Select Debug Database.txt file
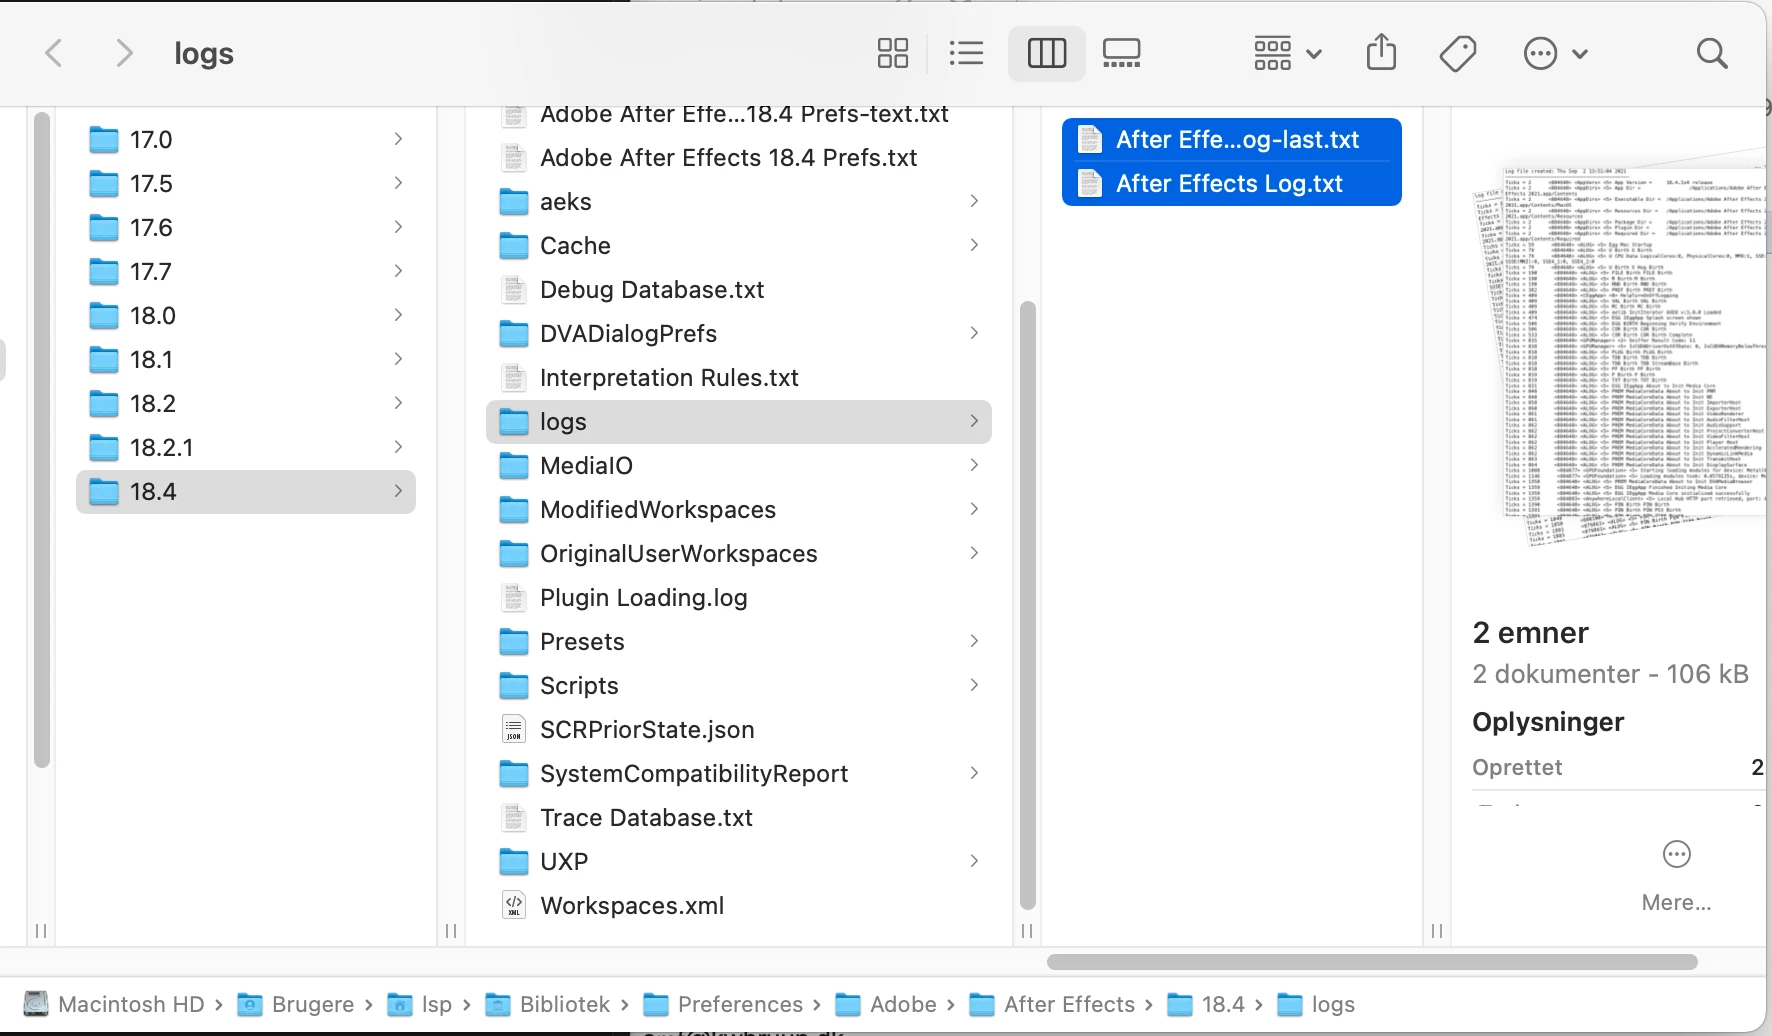Viewport: 1772px width, 1036px height. pyautogui.click(x=739, y=290)
